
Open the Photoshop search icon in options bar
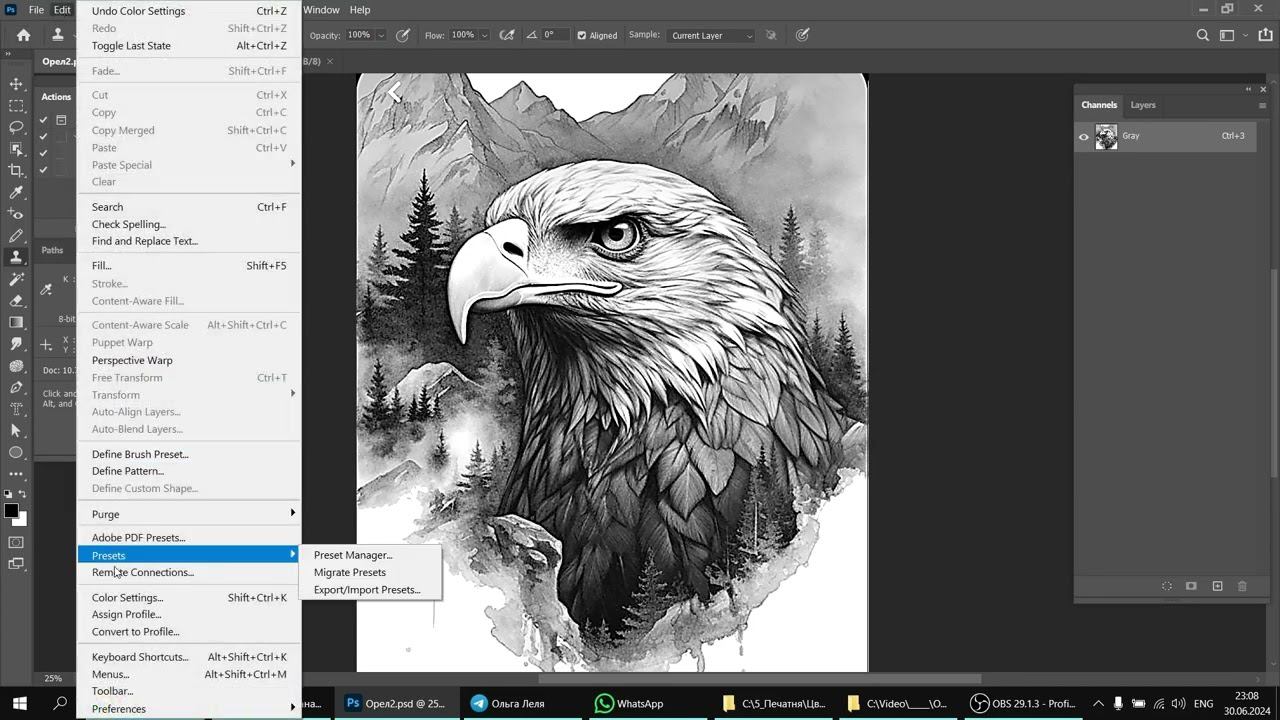tap(1203, 35)
